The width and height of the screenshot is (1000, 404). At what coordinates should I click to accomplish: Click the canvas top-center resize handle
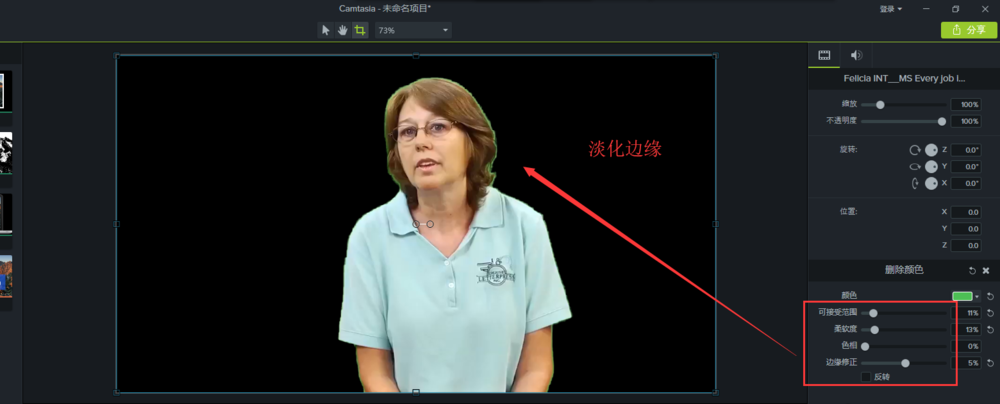416,56
